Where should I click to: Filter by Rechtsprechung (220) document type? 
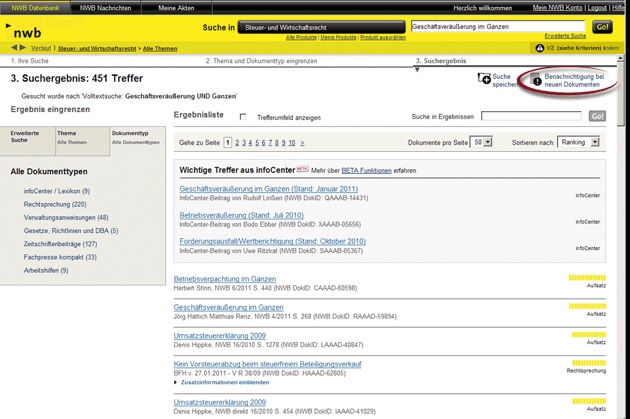55,204
